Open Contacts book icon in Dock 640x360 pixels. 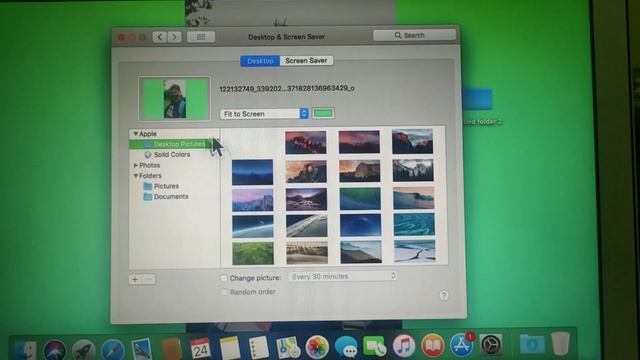(x=171, y=348)
